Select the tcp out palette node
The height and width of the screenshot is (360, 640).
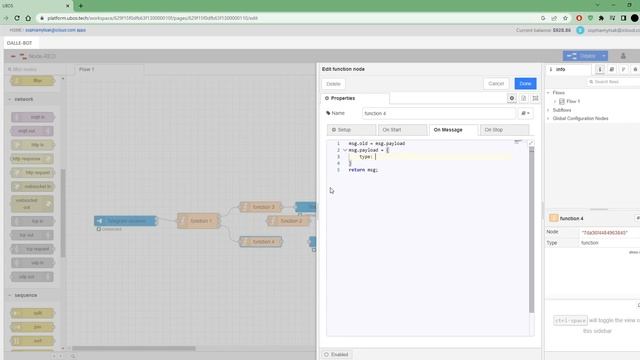pyautogui.click(x=33, y=235)
